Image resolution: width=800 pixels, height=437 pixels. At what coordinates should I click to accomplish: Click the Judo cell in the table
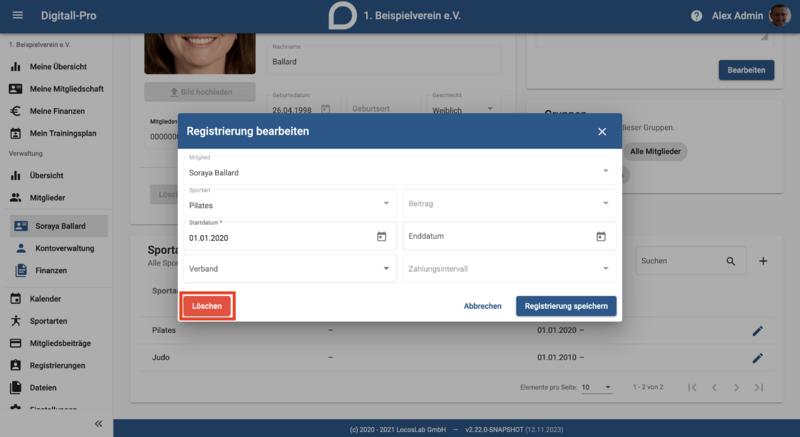[x=161, y=357]
